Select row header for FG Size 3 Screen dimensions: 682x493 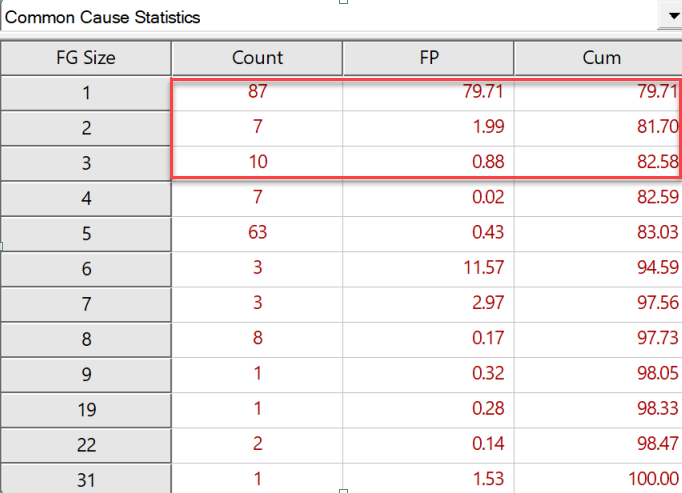(86, 164)
